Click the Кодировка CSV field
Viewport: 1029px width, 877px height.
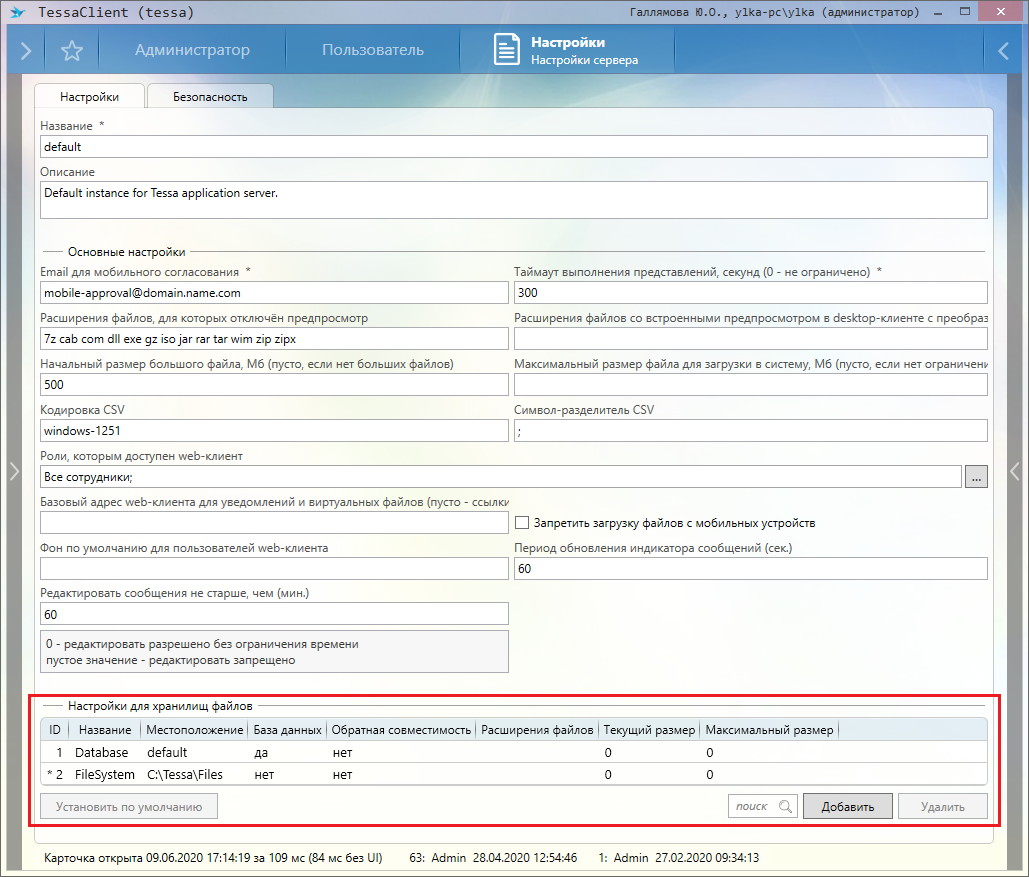(274, 431)
